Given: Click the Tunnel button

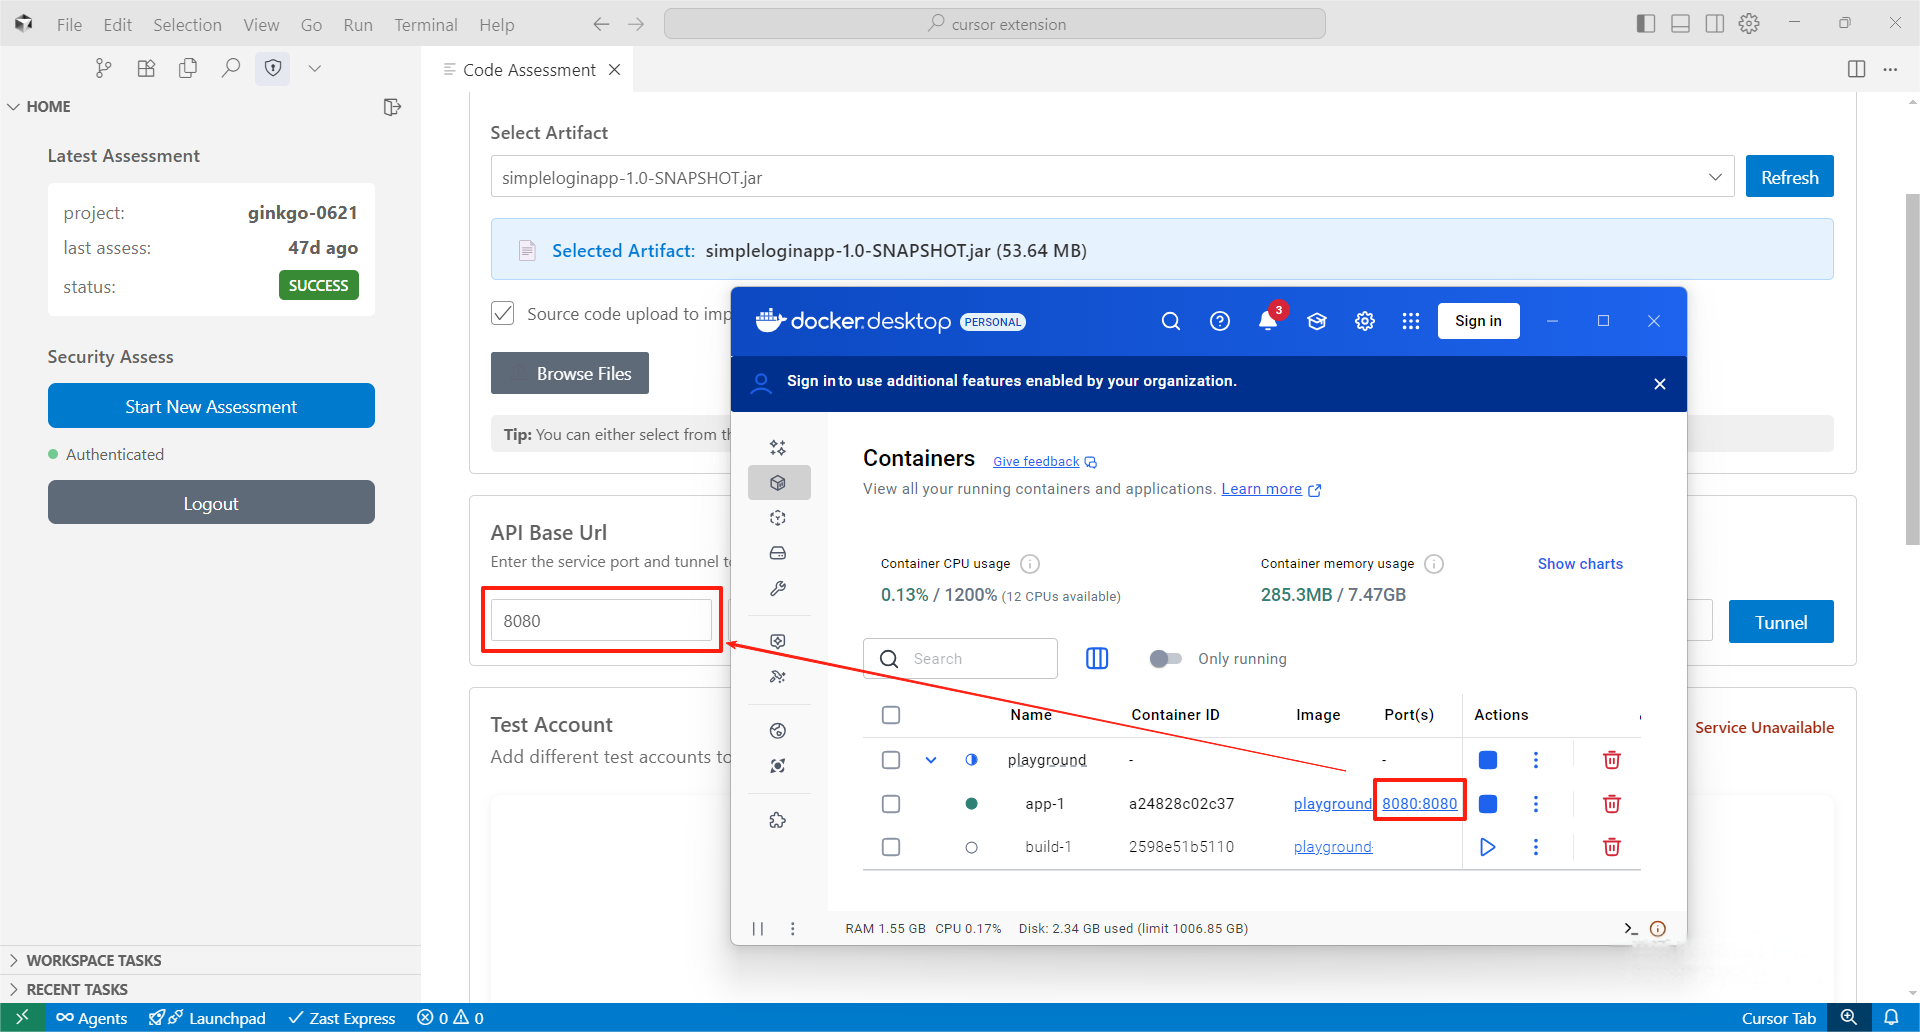Looking at the screenshot, I should [1781, 622].
